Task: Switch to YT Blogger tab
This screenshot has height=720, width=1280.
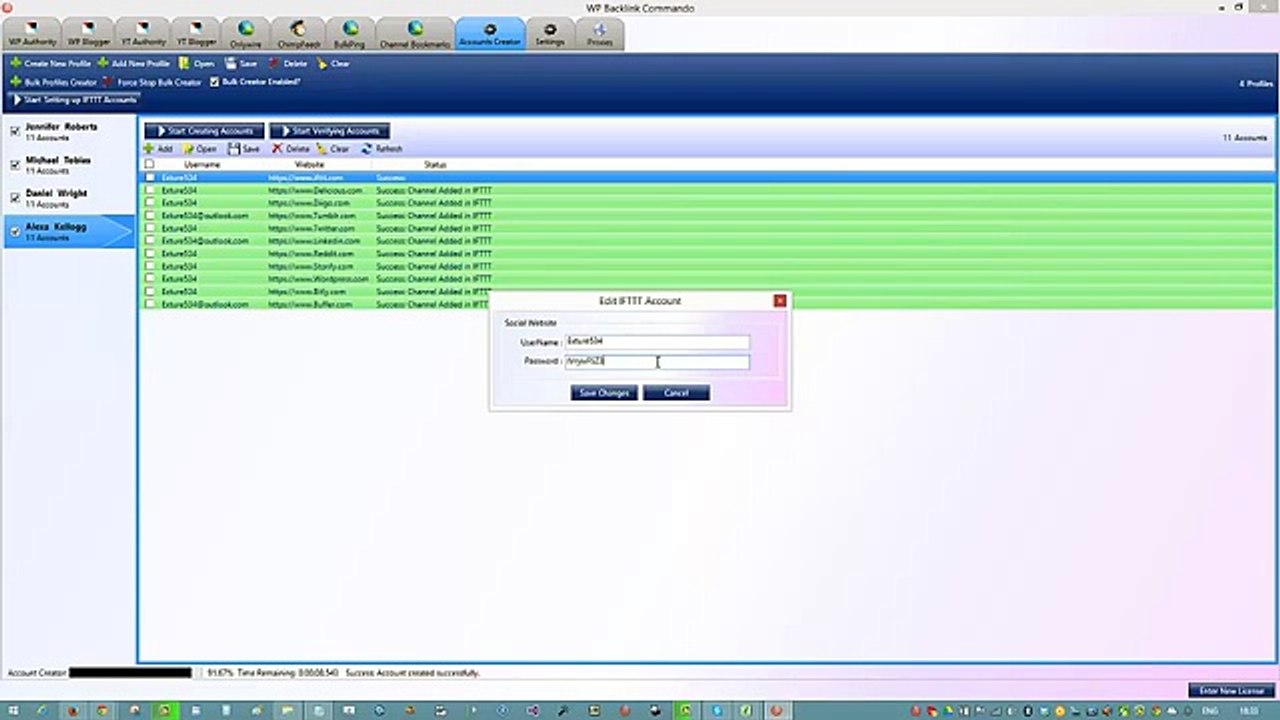Action: tap(196, 33)
